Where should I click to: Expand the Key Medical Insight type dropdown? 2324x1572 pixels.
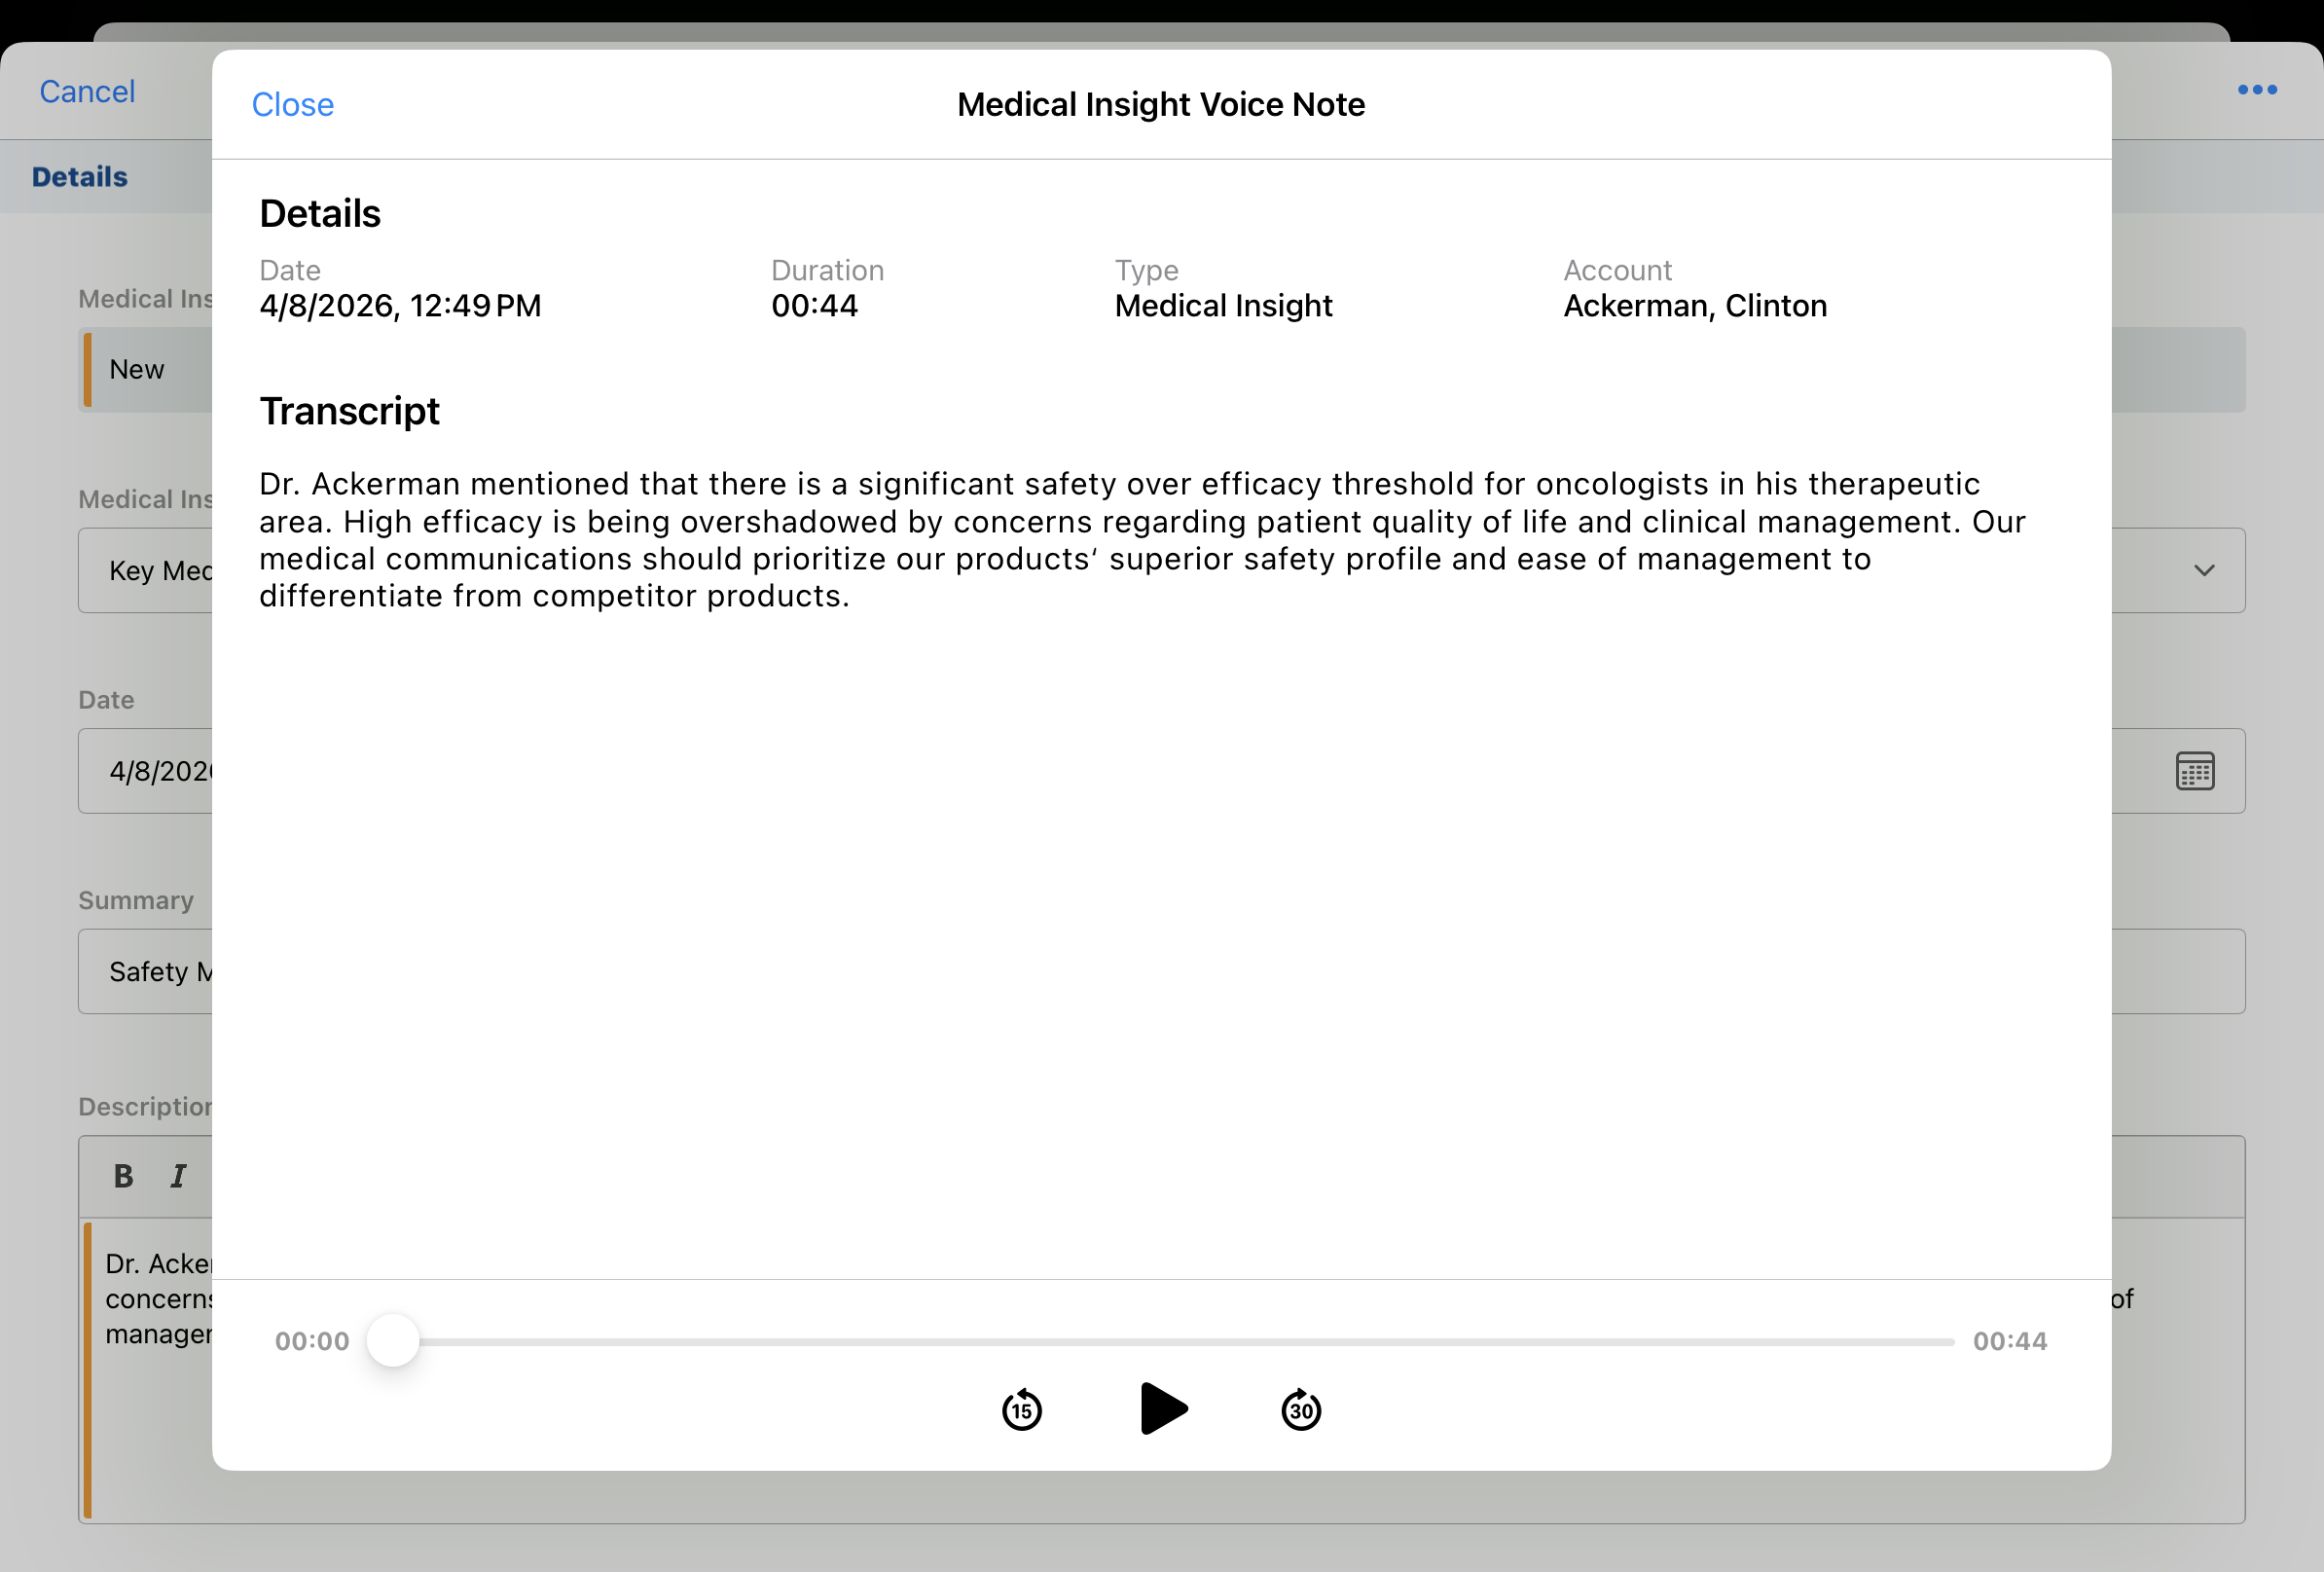point(2203,571)
